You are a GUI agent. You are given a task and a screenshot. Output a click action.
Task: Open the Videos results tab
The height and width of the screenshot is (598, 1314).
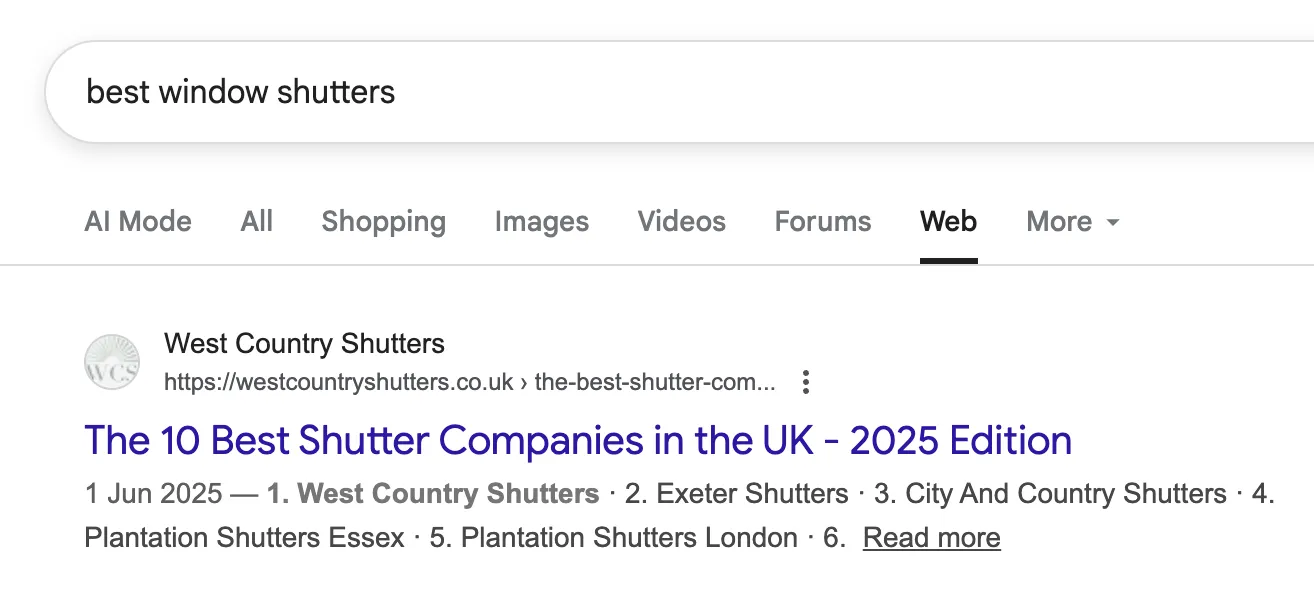[x=681, y=222]
